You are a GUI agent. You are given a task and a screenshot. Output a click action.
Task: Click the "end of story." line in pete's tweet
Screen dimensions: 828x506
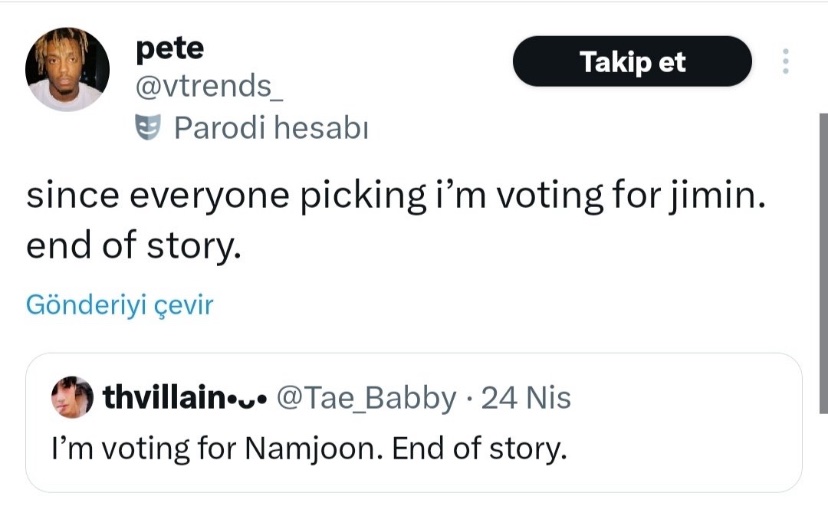pos(136,245)
